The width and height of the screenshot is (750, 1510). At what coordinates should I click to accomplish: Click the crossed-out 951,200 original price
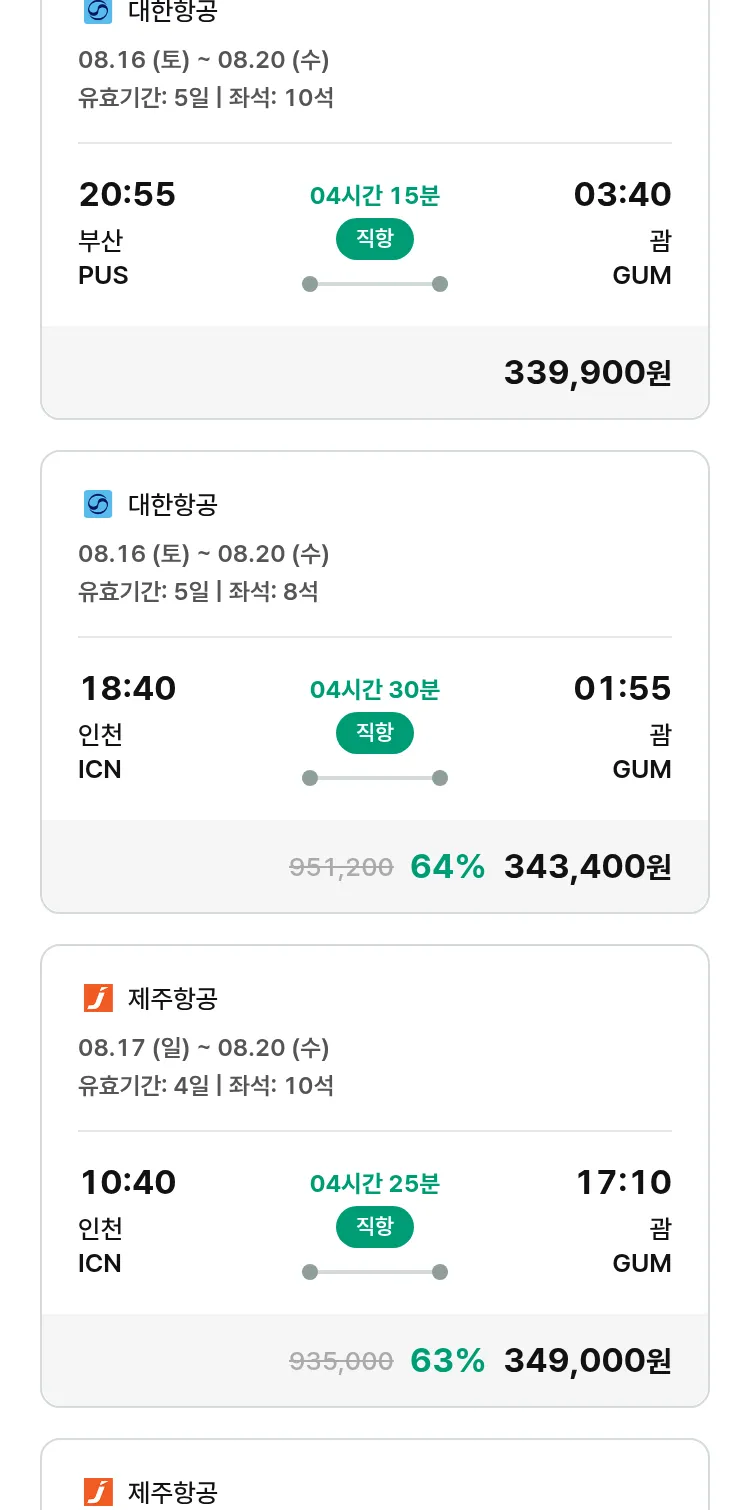(x=341, y=867)
